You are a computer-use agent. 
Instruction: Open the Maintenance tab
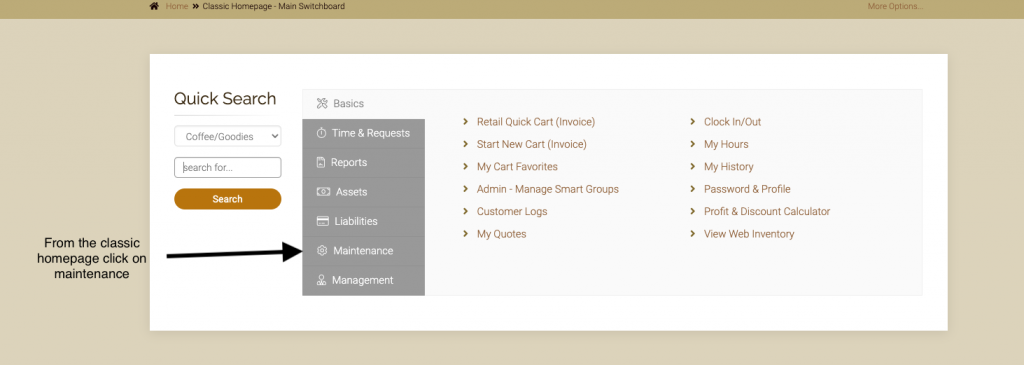tap(364, 251)
